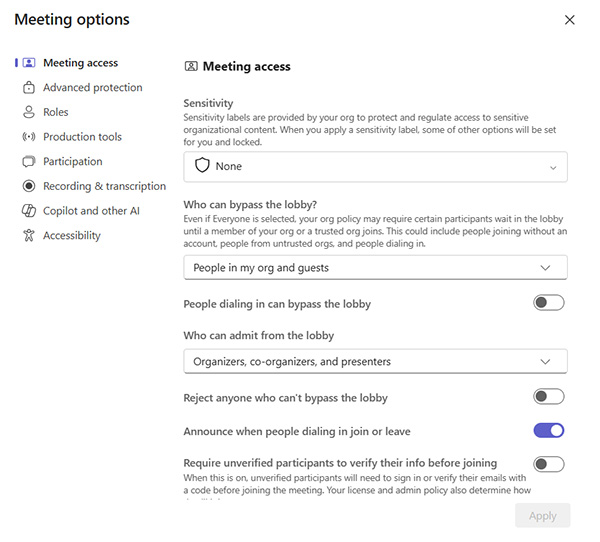
Task: Click the Production tools broadcast icon
Action: pos(29,137)
